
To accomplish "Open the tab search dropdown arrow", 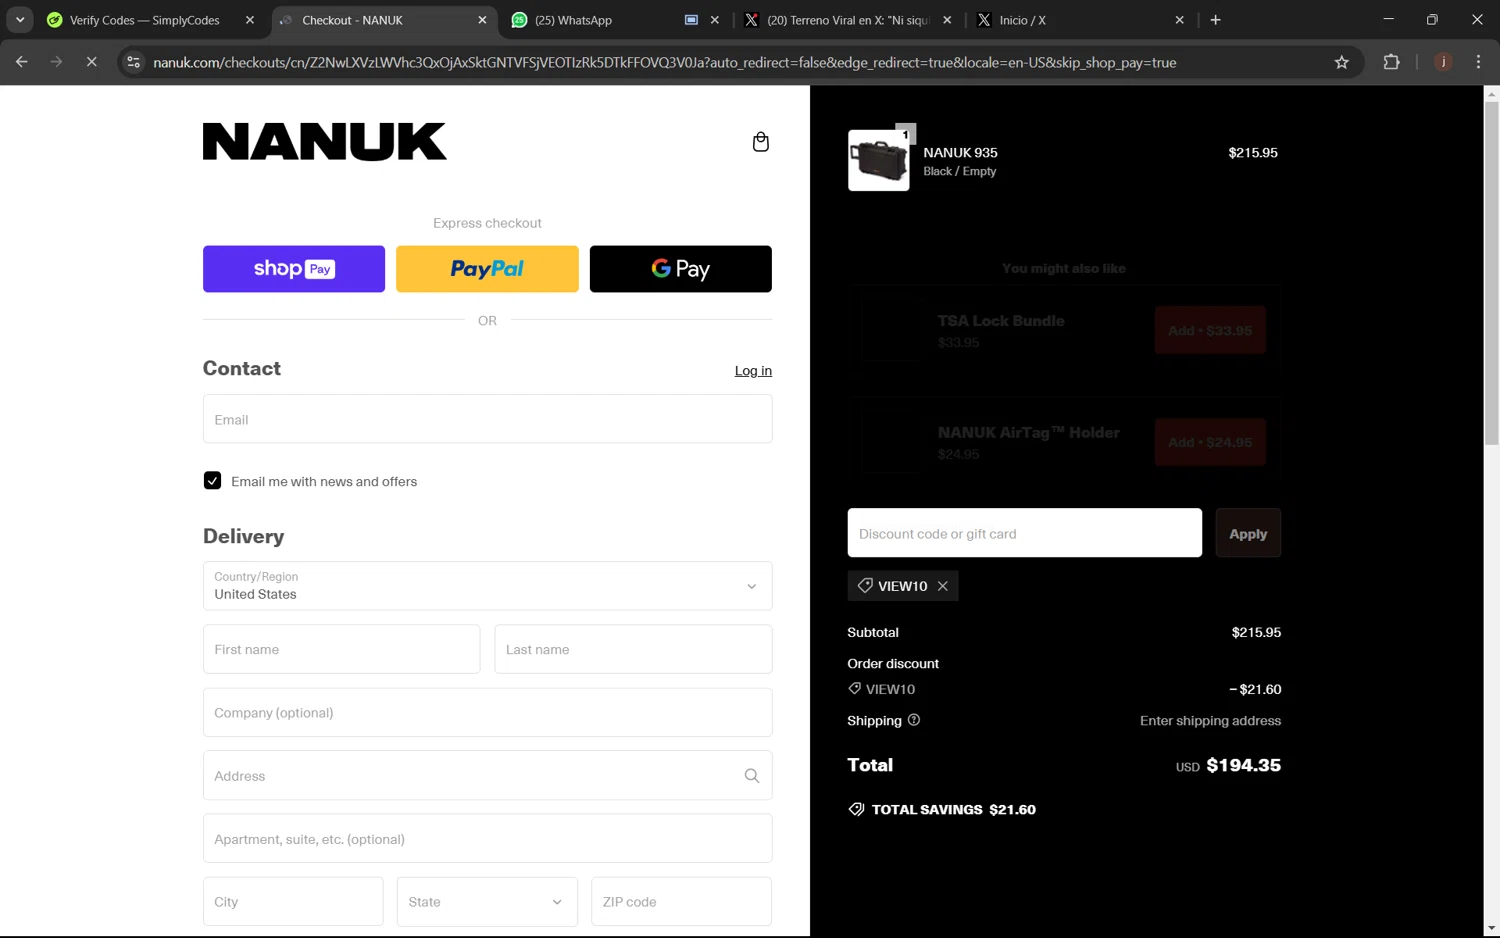I will click(x=20, y=20).
